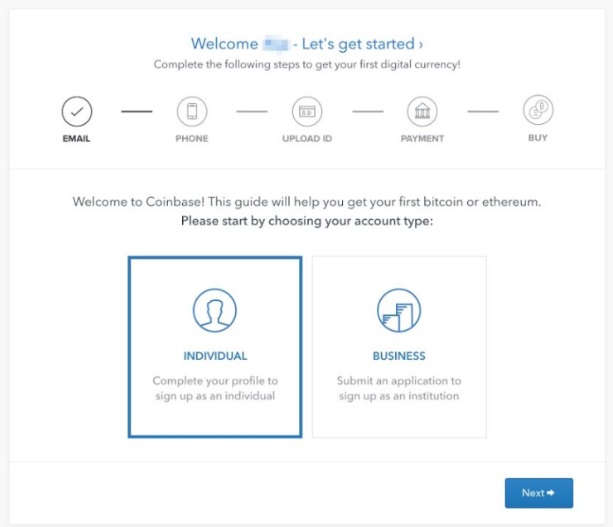Click the Individual person silhouette icon

[x=215, y=310]
